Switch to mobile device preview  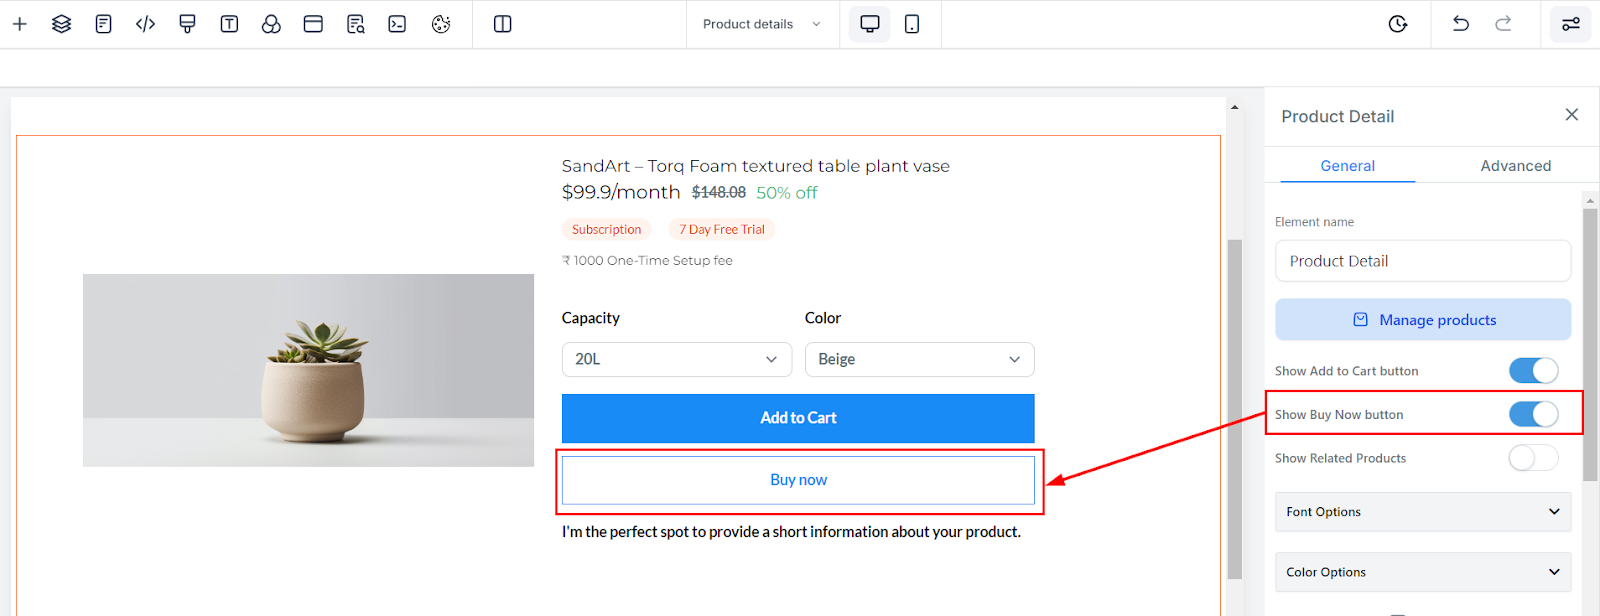pos(912,24)
